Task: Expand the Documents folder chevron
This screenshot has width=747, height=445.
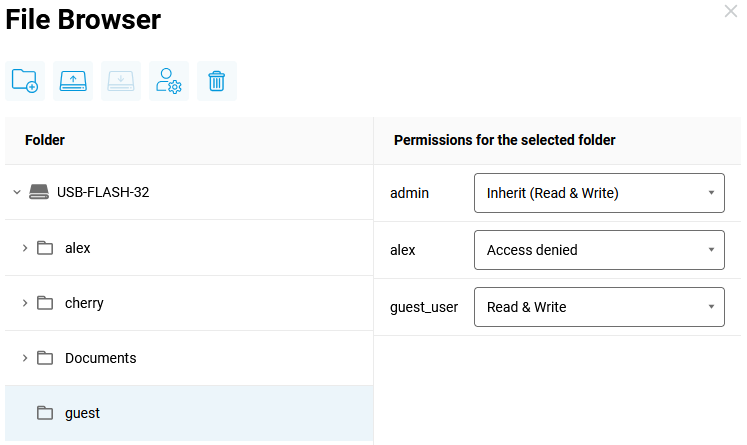Action: (25, 358)
